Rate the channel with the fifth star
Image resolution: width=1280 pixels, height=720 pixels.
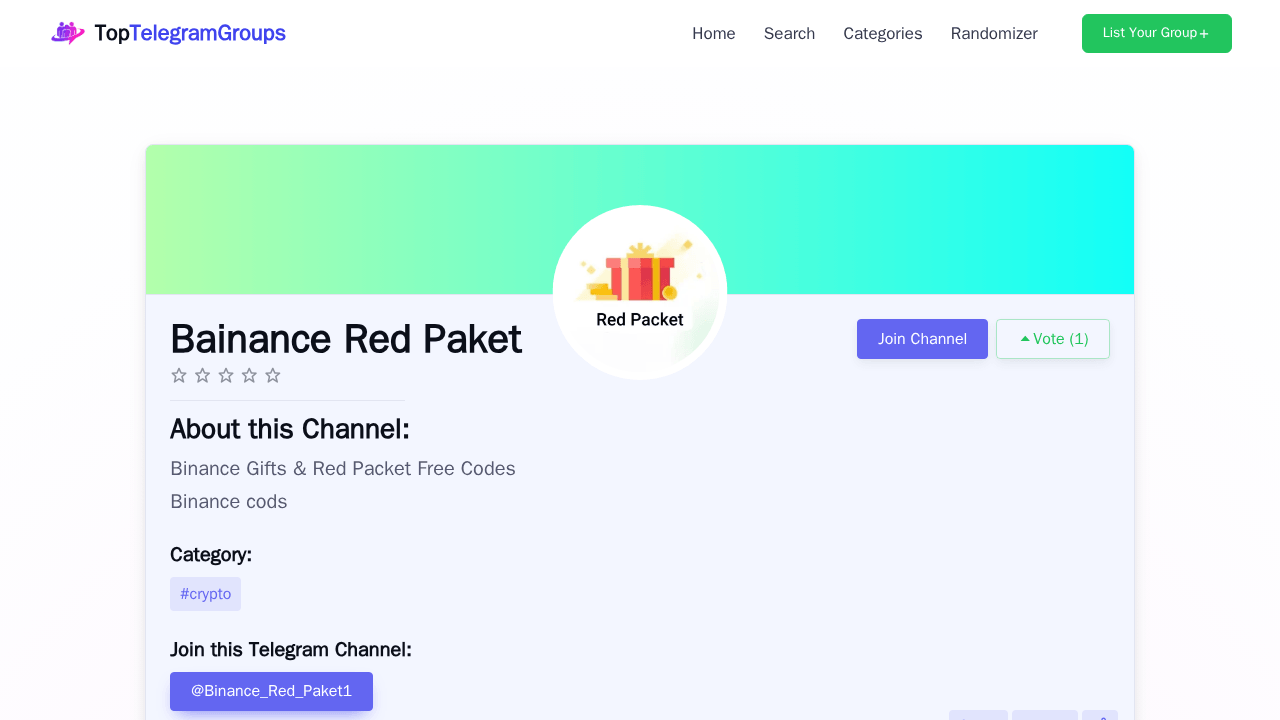273,375
